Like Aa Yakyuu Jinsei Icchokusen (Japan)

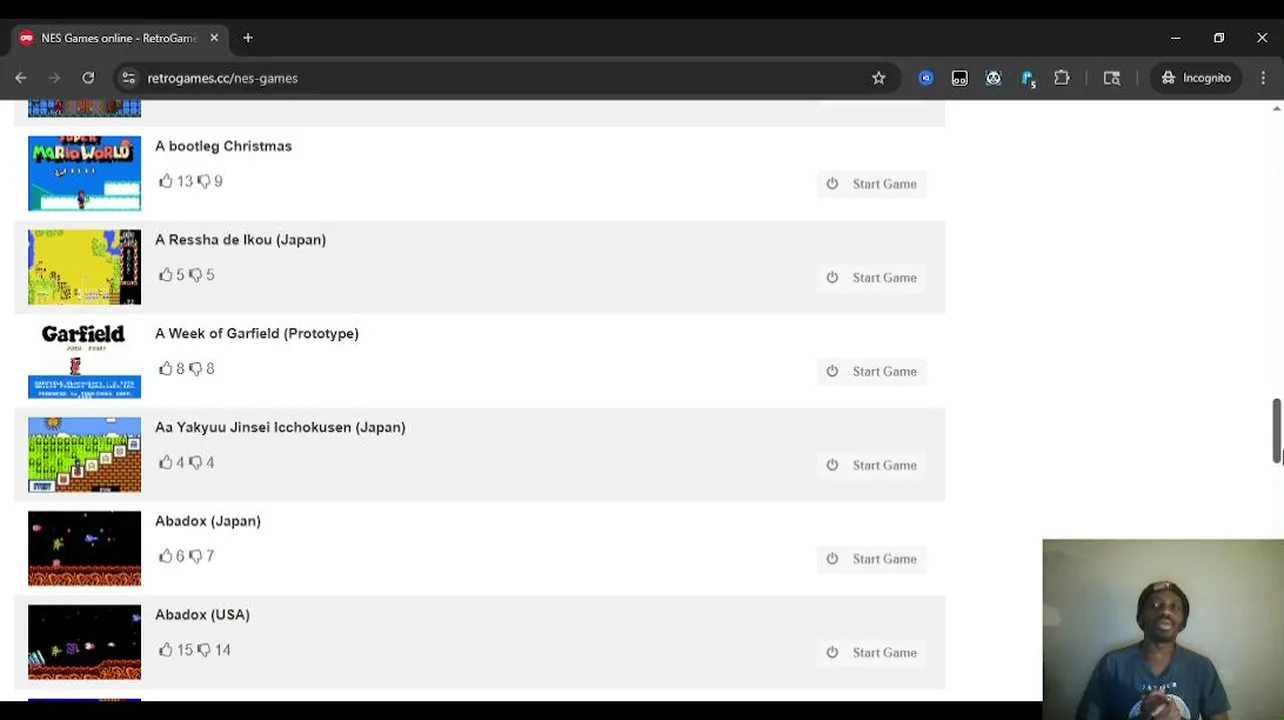tap(166, 463)
